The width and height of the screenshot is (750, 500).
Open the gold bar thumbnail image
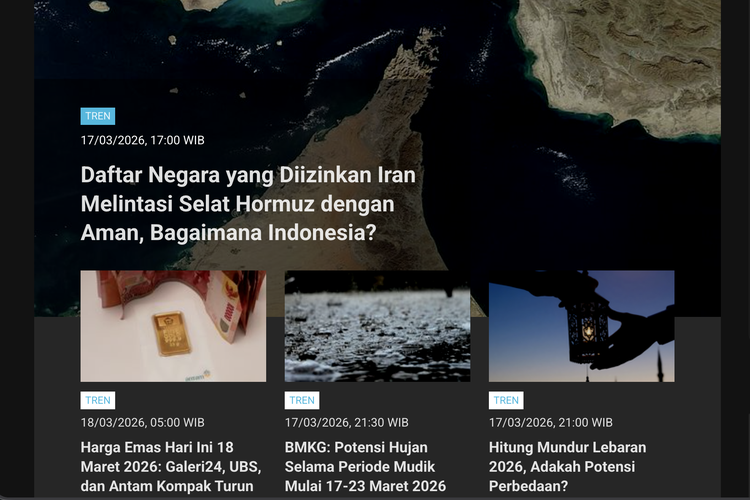click(x=173, y=326)
